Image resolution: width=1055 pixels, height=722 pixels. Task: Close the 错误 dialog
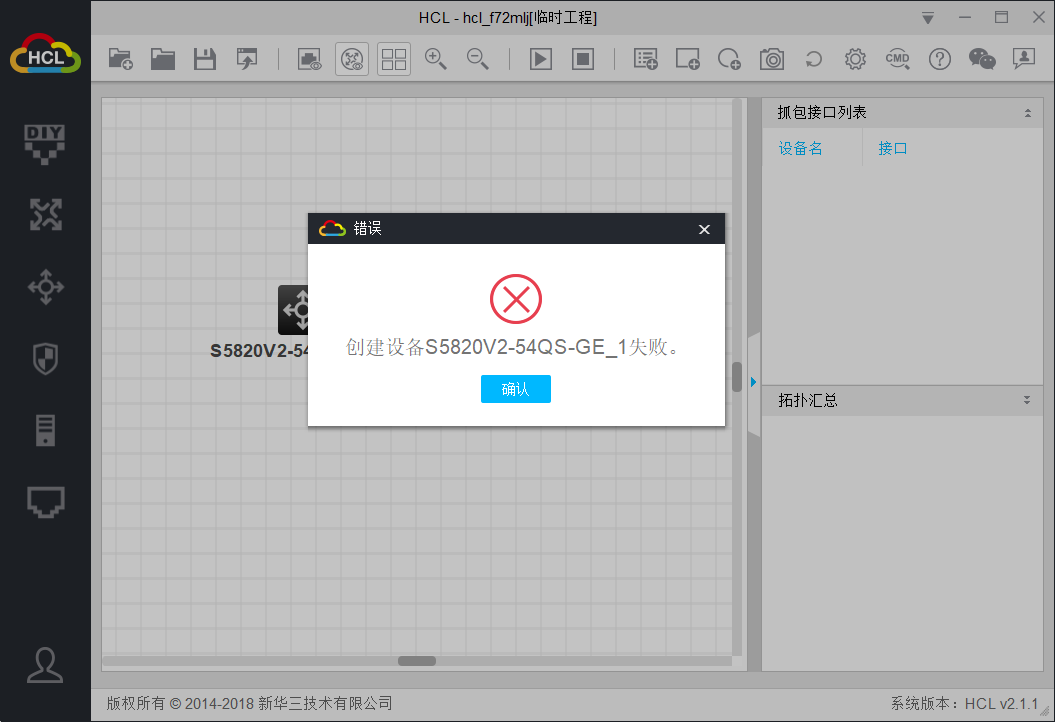pyautogui.click(x=704, y=229)
